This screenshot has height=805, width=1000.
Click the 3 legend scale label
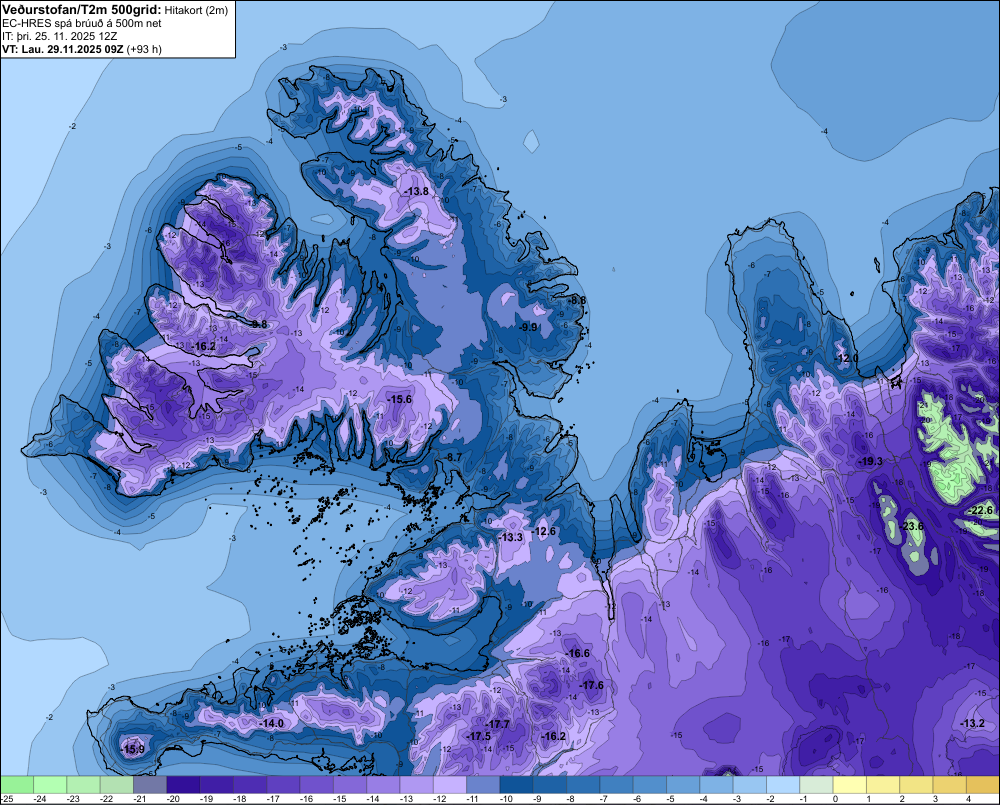tap(935, 799)
